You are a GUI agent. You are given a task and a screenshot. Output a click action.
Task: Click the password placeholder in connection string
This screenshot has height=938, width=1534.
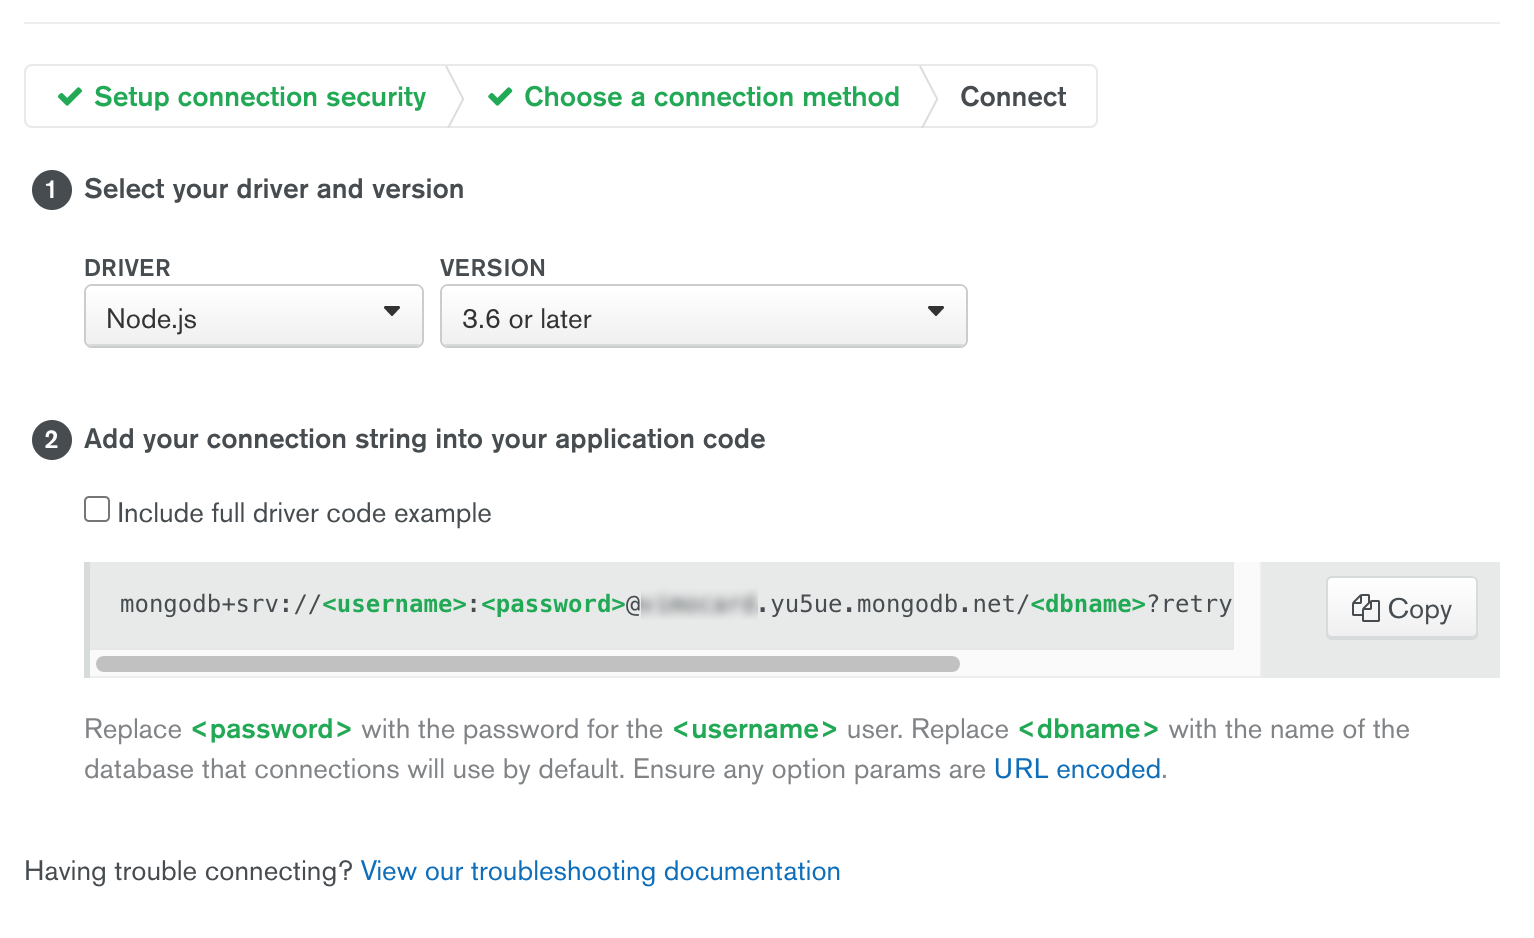[x=553, y=604]
